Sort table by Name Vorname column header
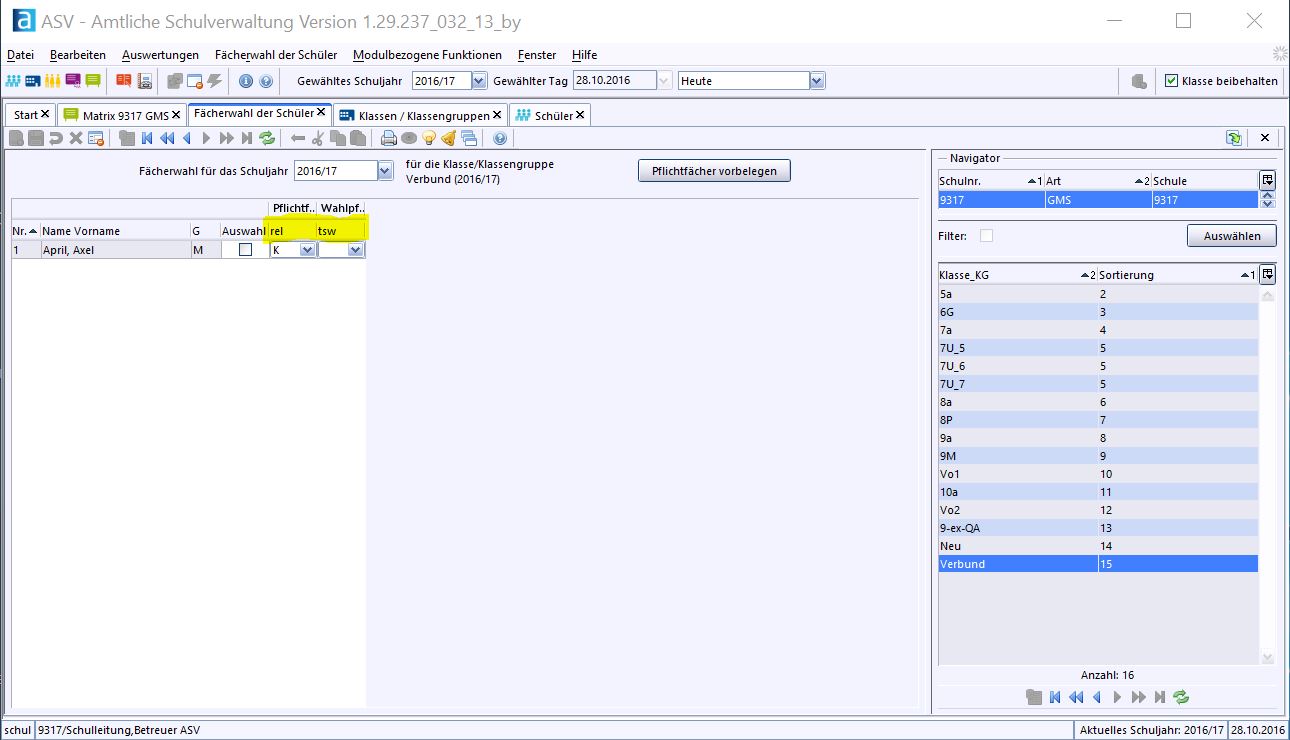 coord(115,231)
